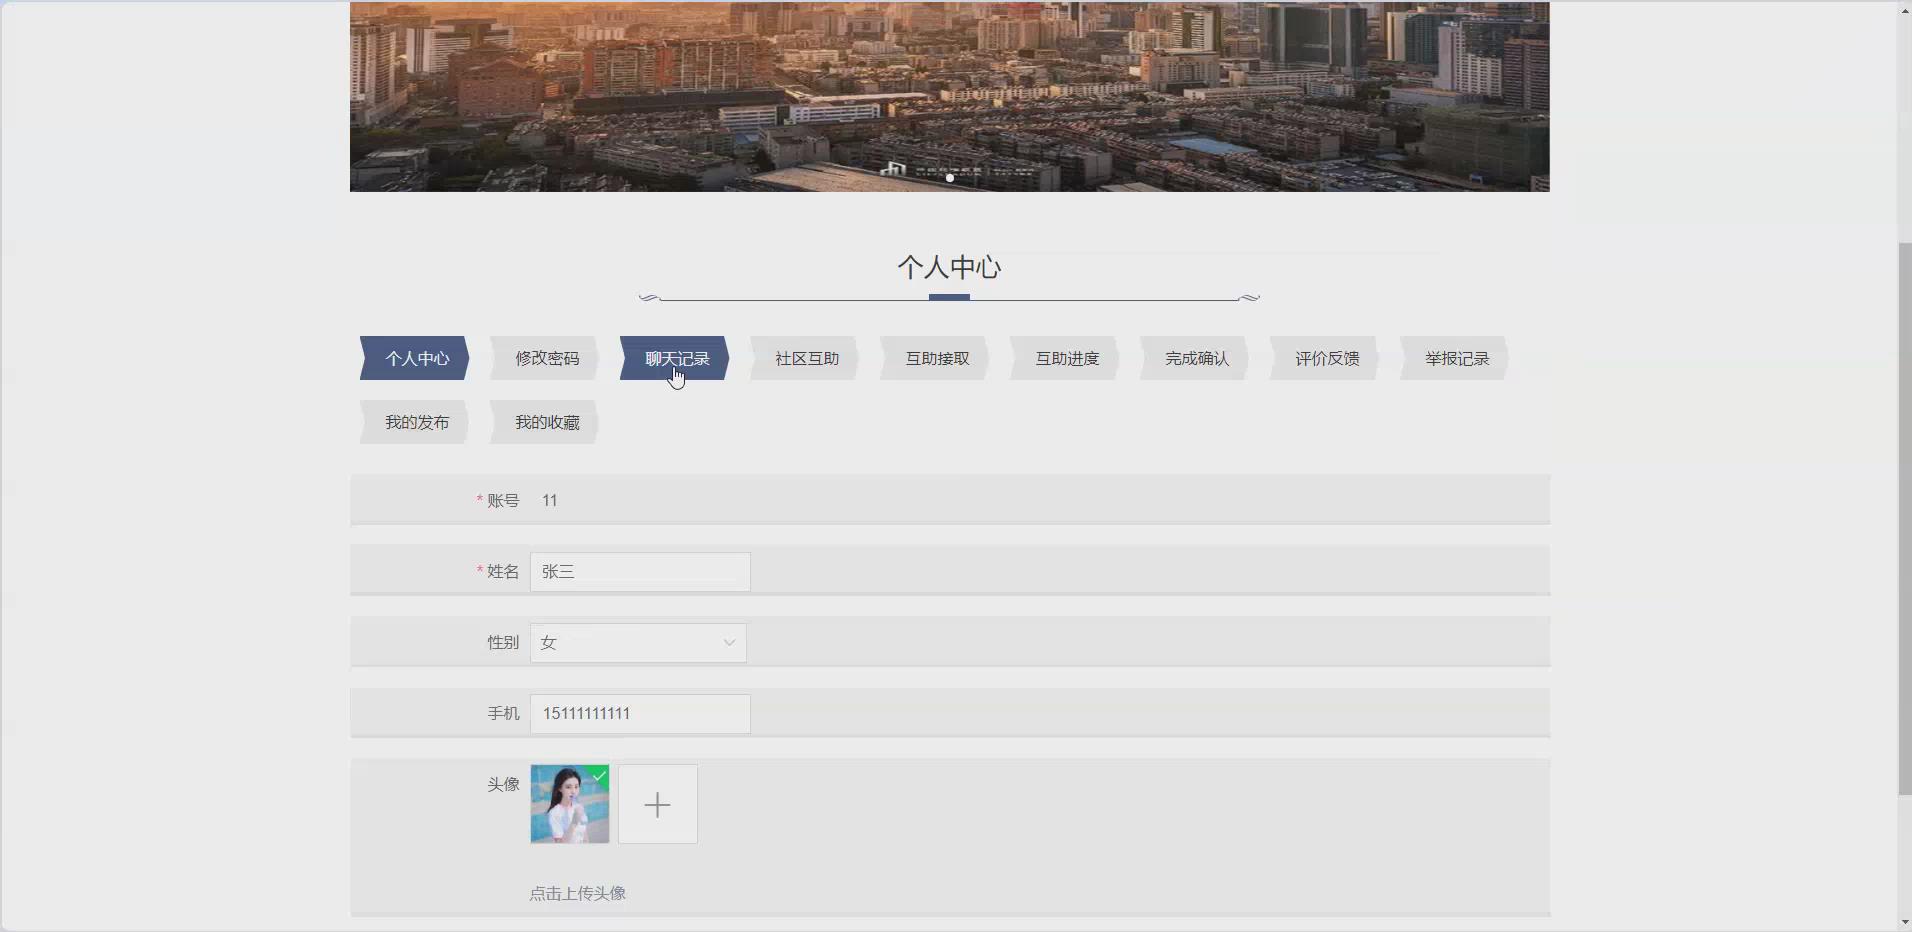View 评价反馈 entries
The image size is (1912, 932).
pos(1326,358)
